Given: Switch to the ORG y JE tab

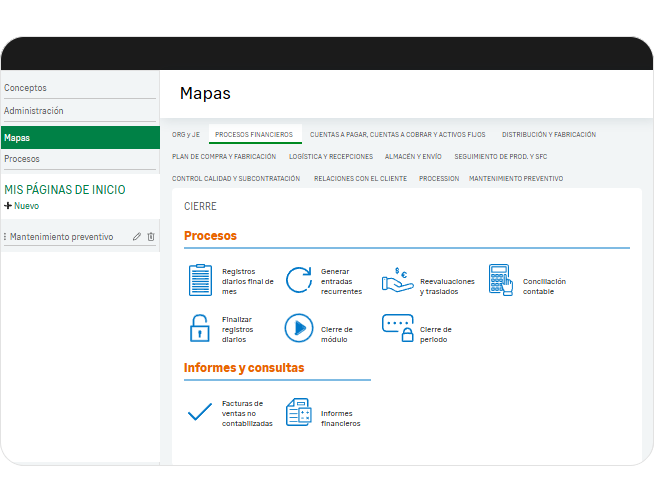Looking at the screenshot, I should pos(185,134).
